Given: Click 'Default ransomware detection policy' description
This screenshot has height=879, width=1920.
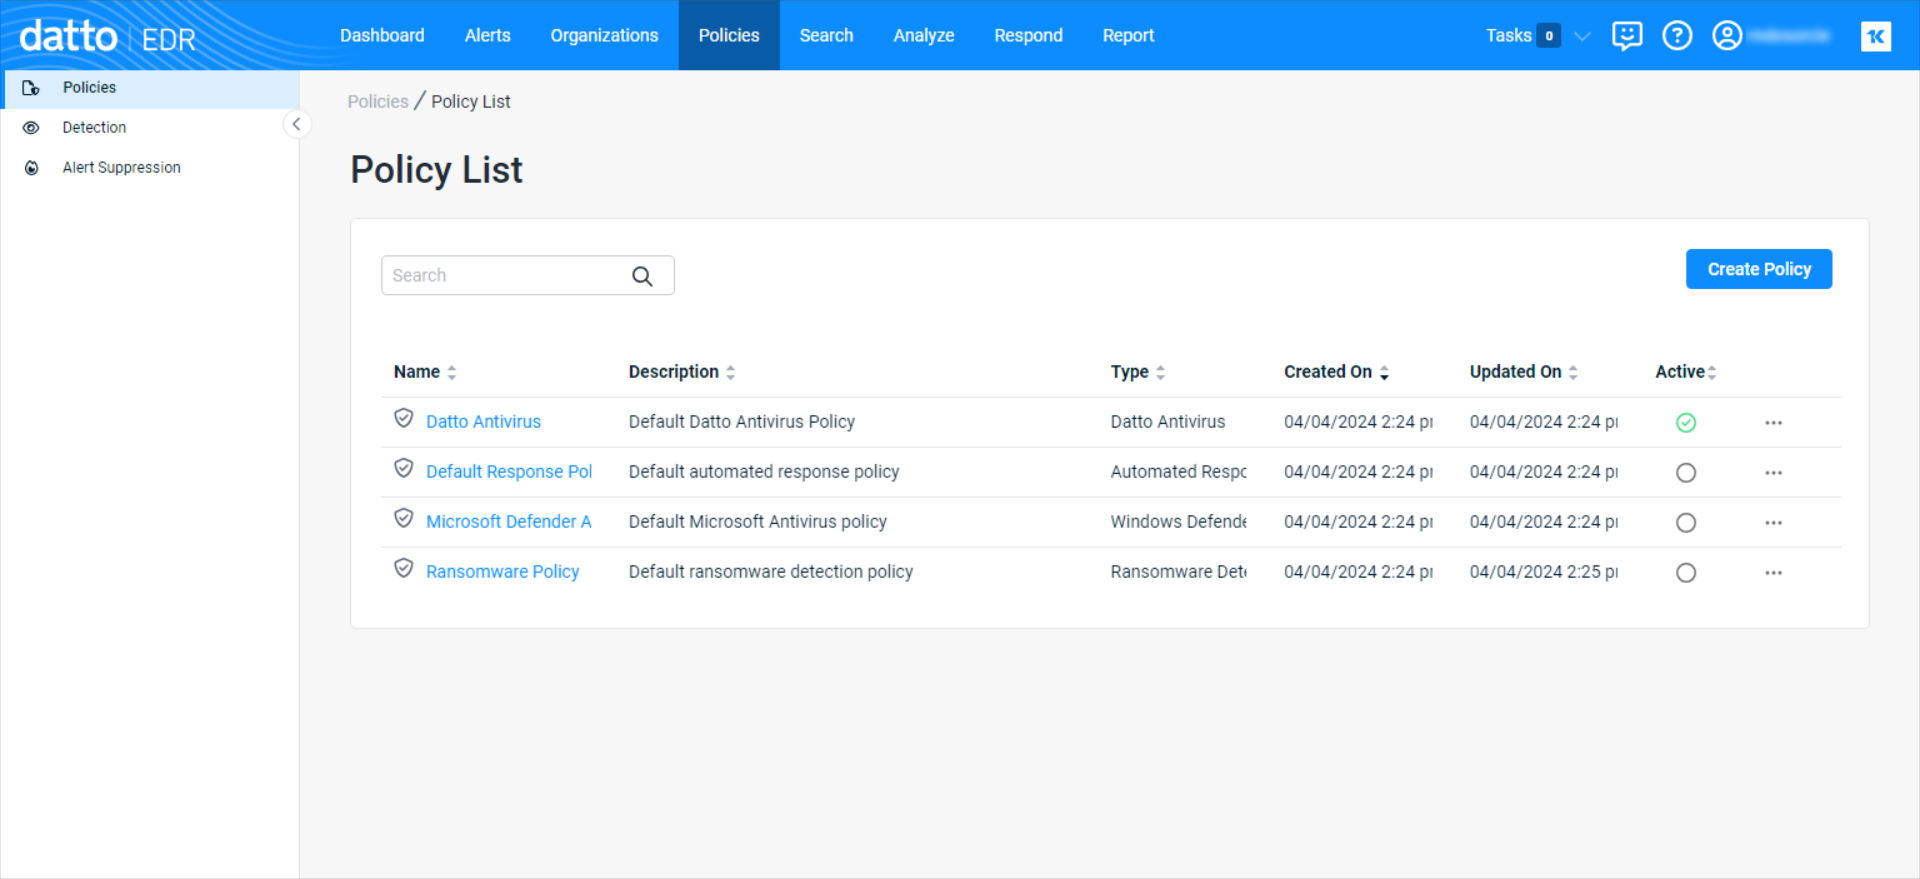Looking at the screenshot, I should coord(771,572).
